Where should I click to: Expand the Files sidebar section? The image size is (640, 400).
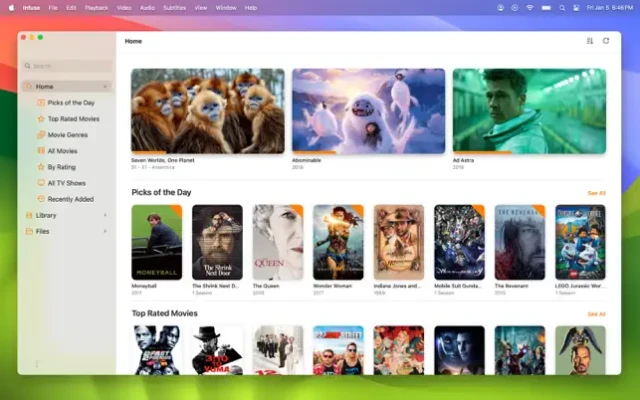pos(105,231)
